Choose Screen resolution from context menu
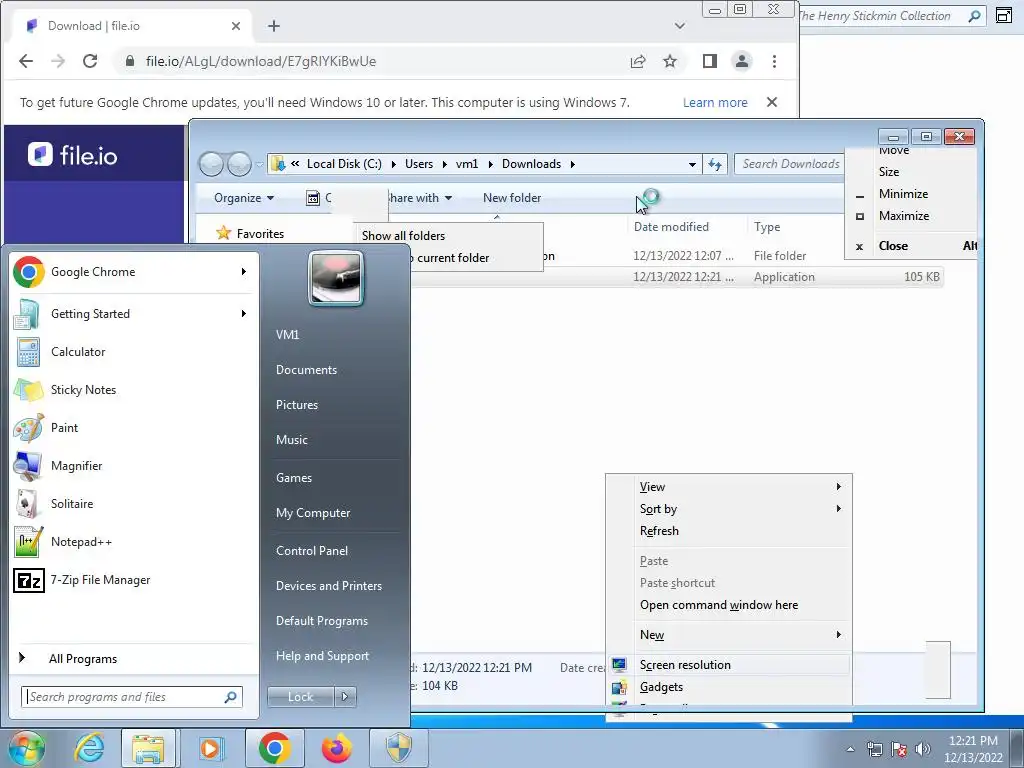The height and width of the screenshot is (768, 1024). coord(729,665)
